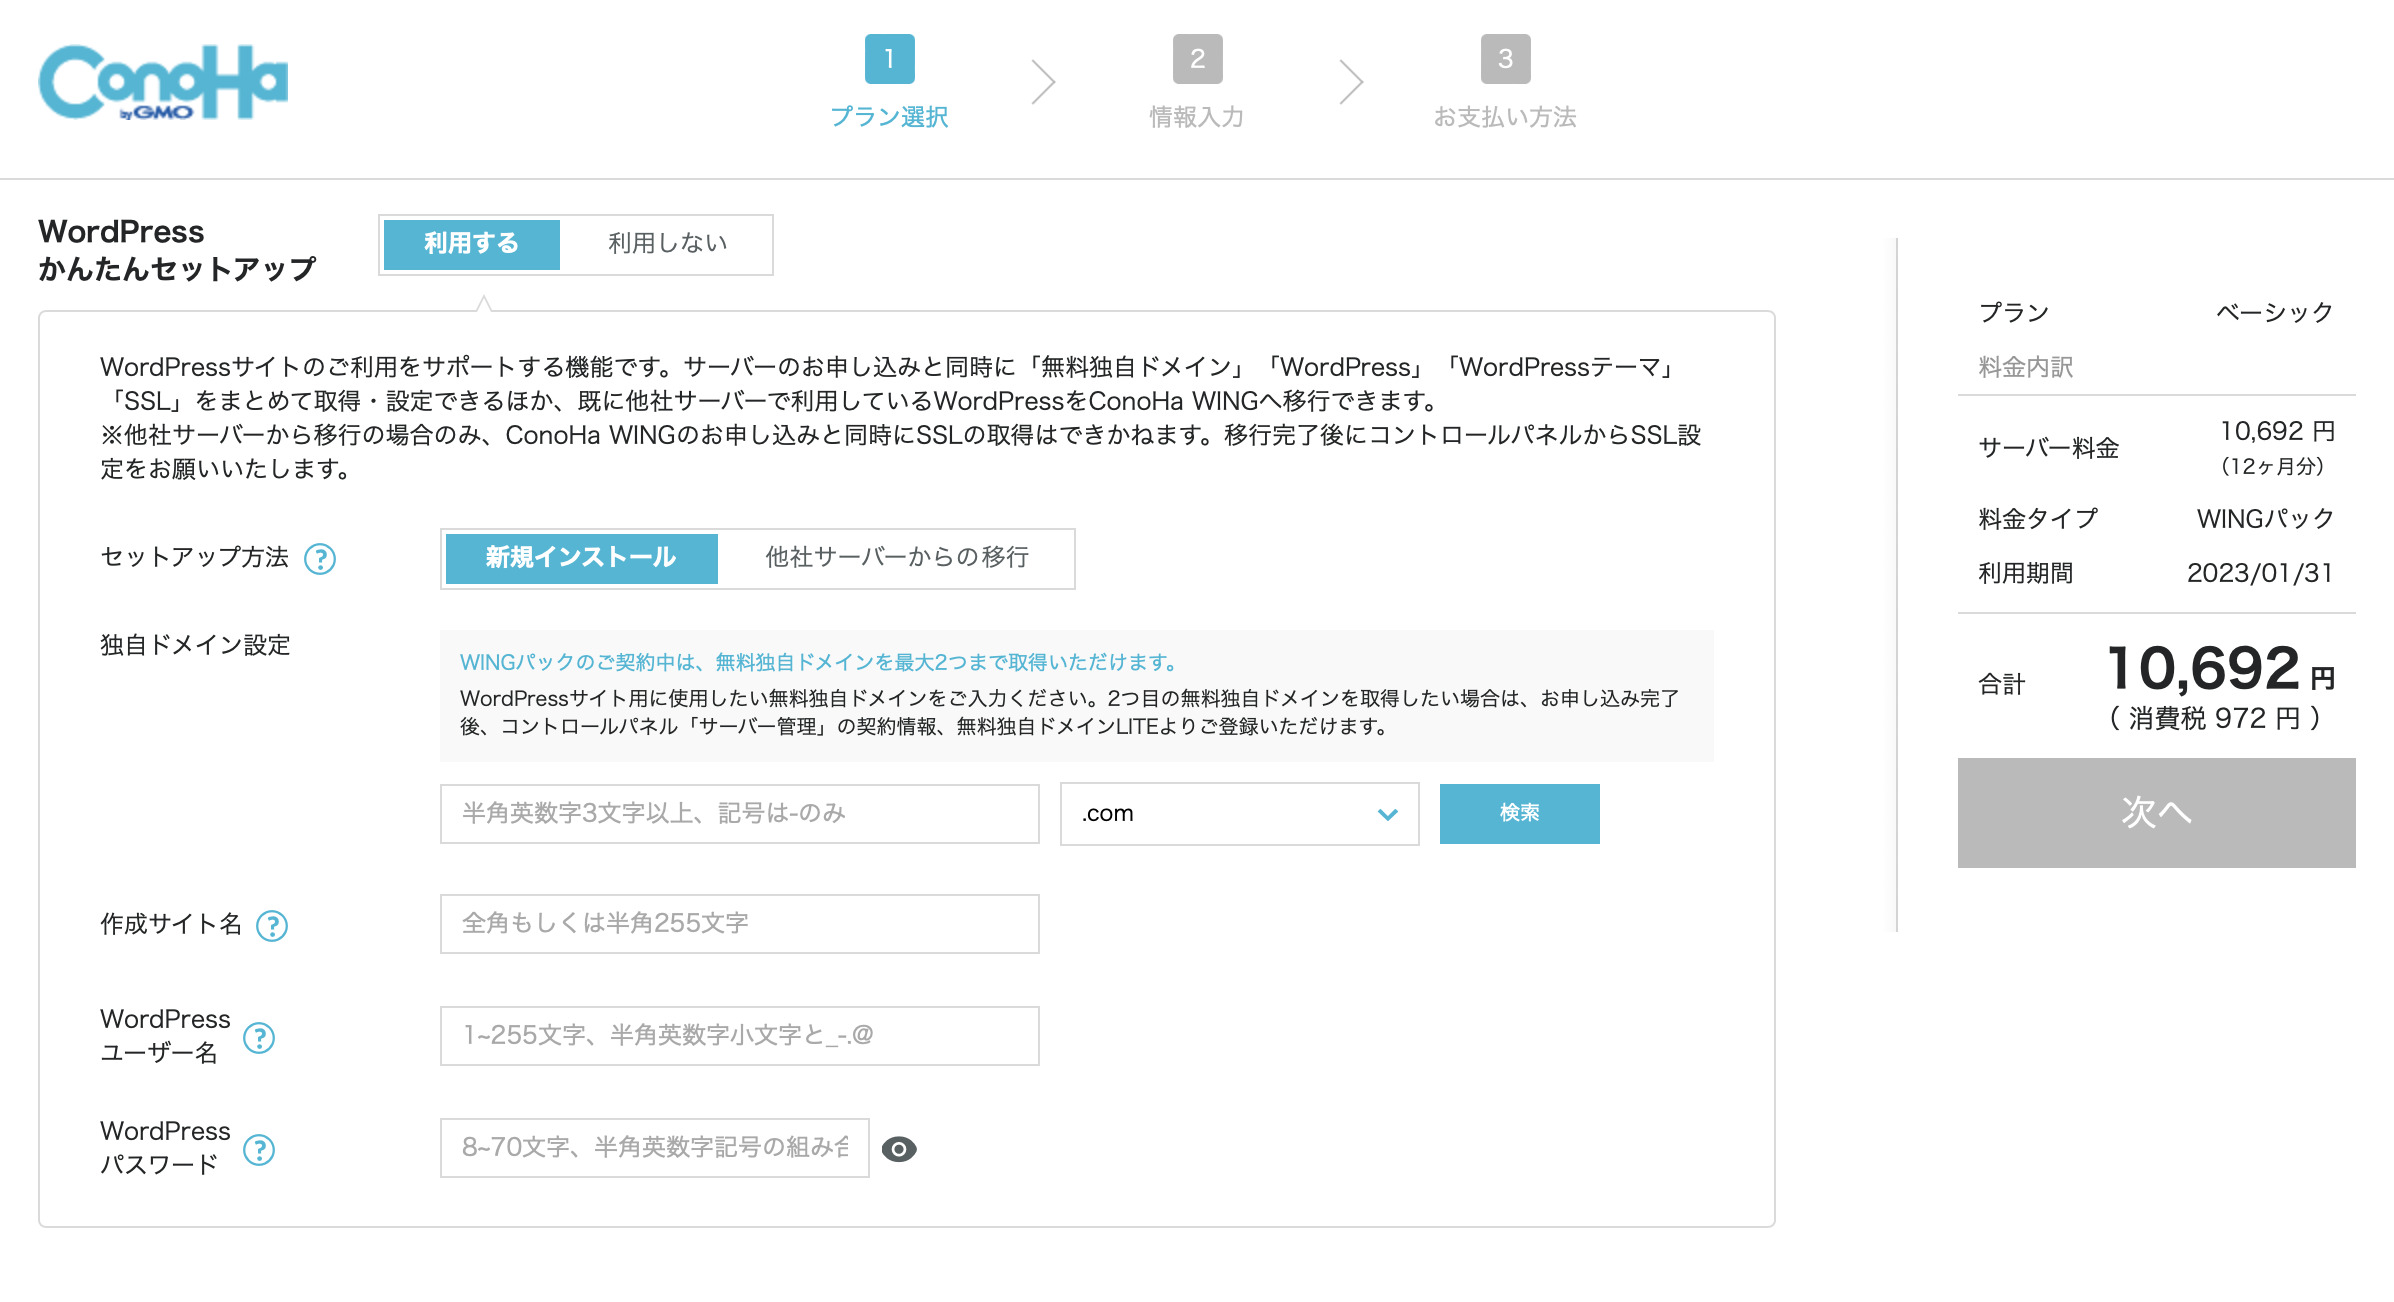Click the プラン選択 step label
Image resolution: width=2394 pixels, height=1302 pixels.
click(x=889, y=117)
